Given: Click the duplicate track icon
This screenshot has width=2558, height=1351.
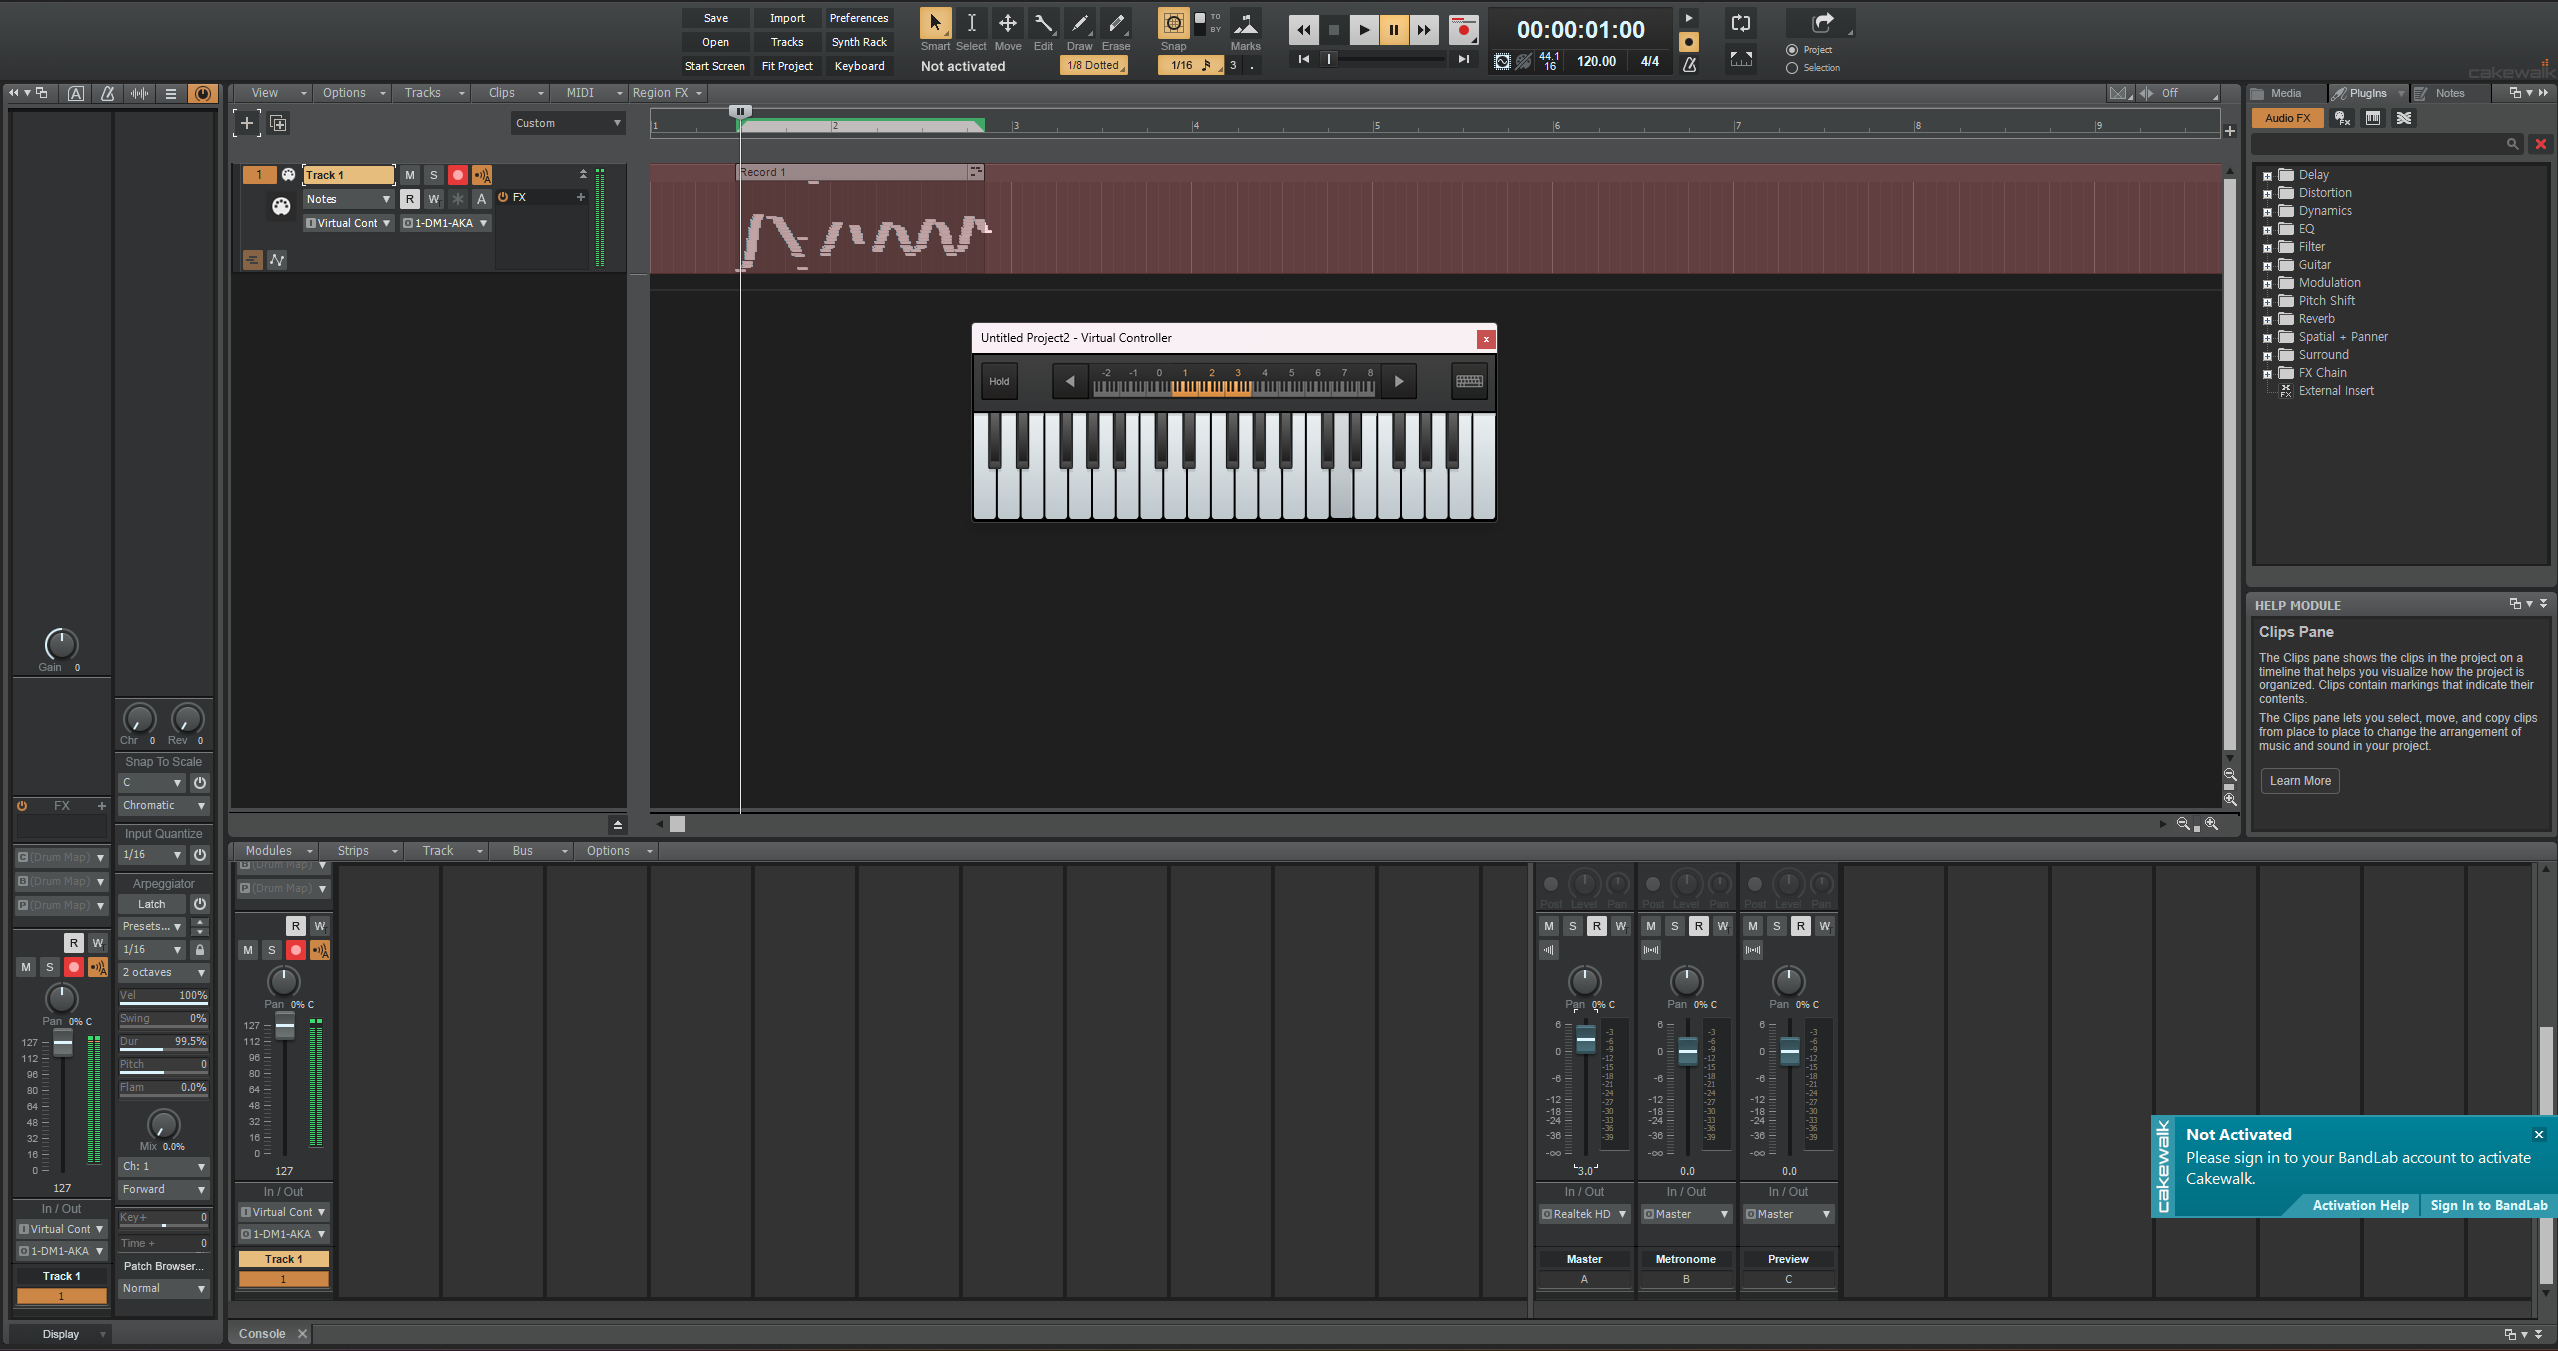Looking at the screenshot, I should coord(278,123).
